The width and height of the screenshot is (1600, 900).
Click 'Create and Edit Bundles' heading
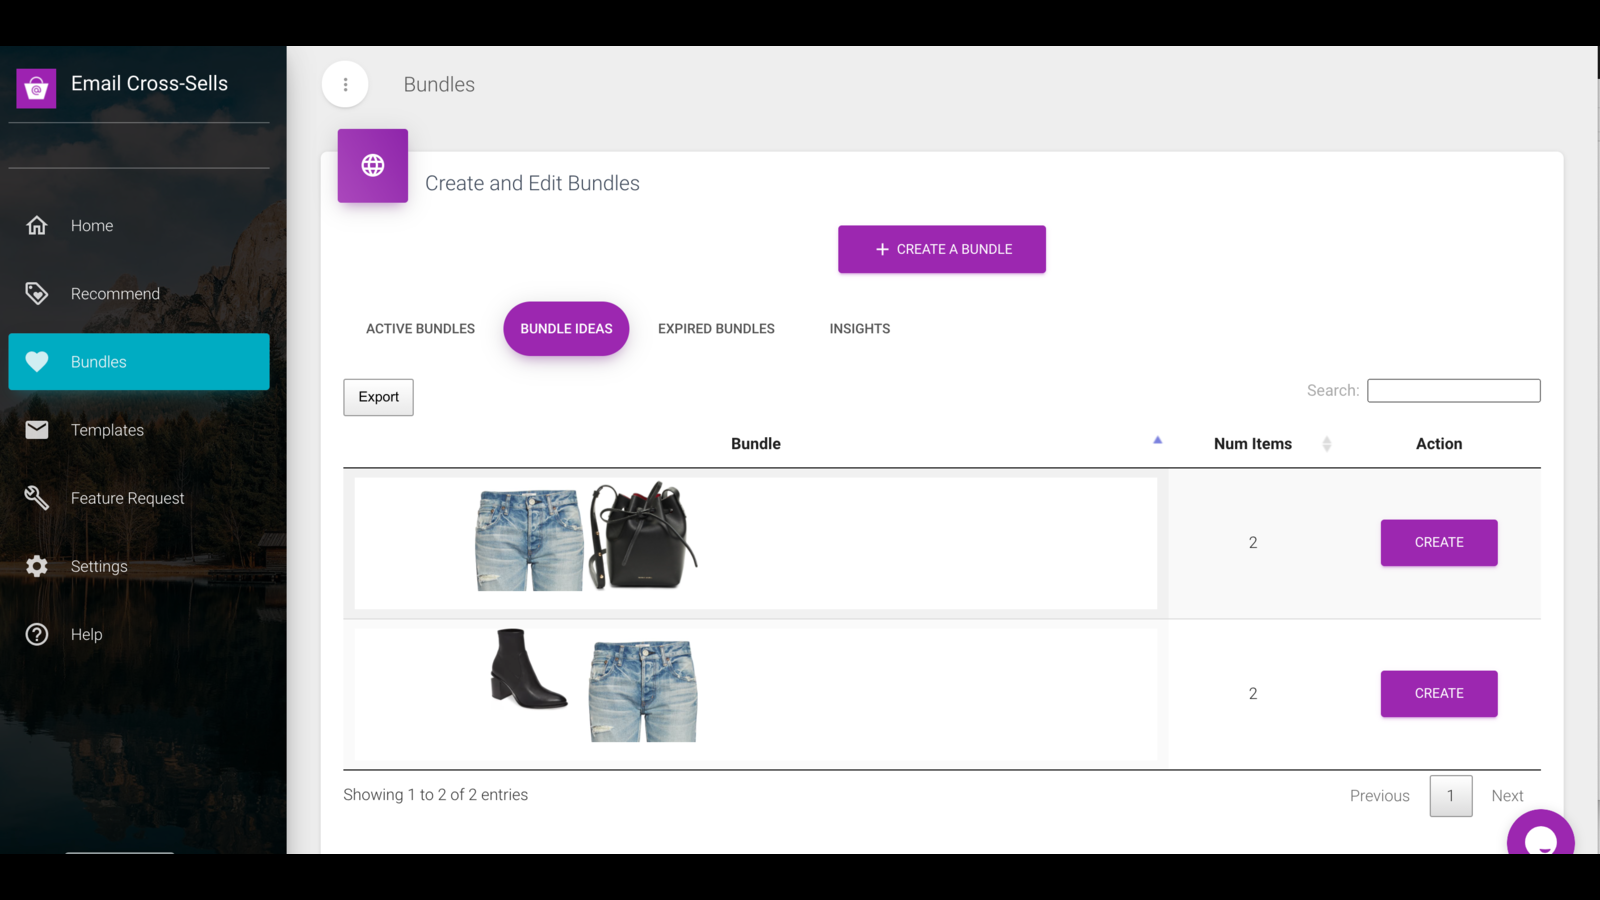point(532,183)
